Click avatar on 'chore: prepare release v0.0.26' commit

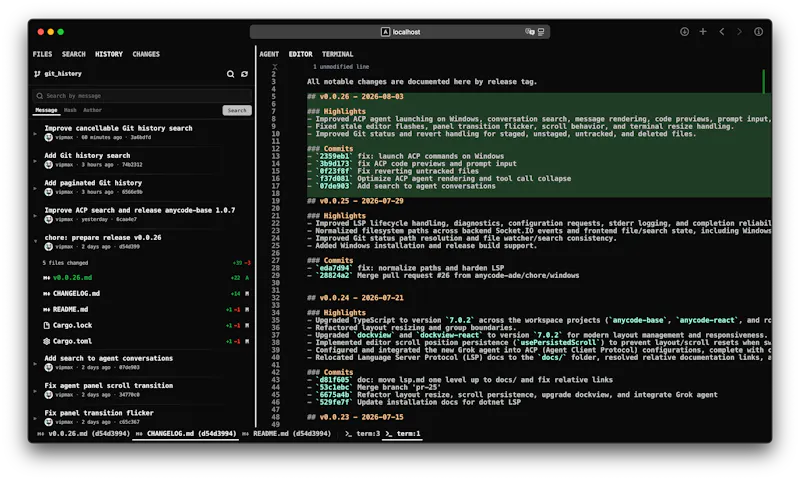point(48,247)
